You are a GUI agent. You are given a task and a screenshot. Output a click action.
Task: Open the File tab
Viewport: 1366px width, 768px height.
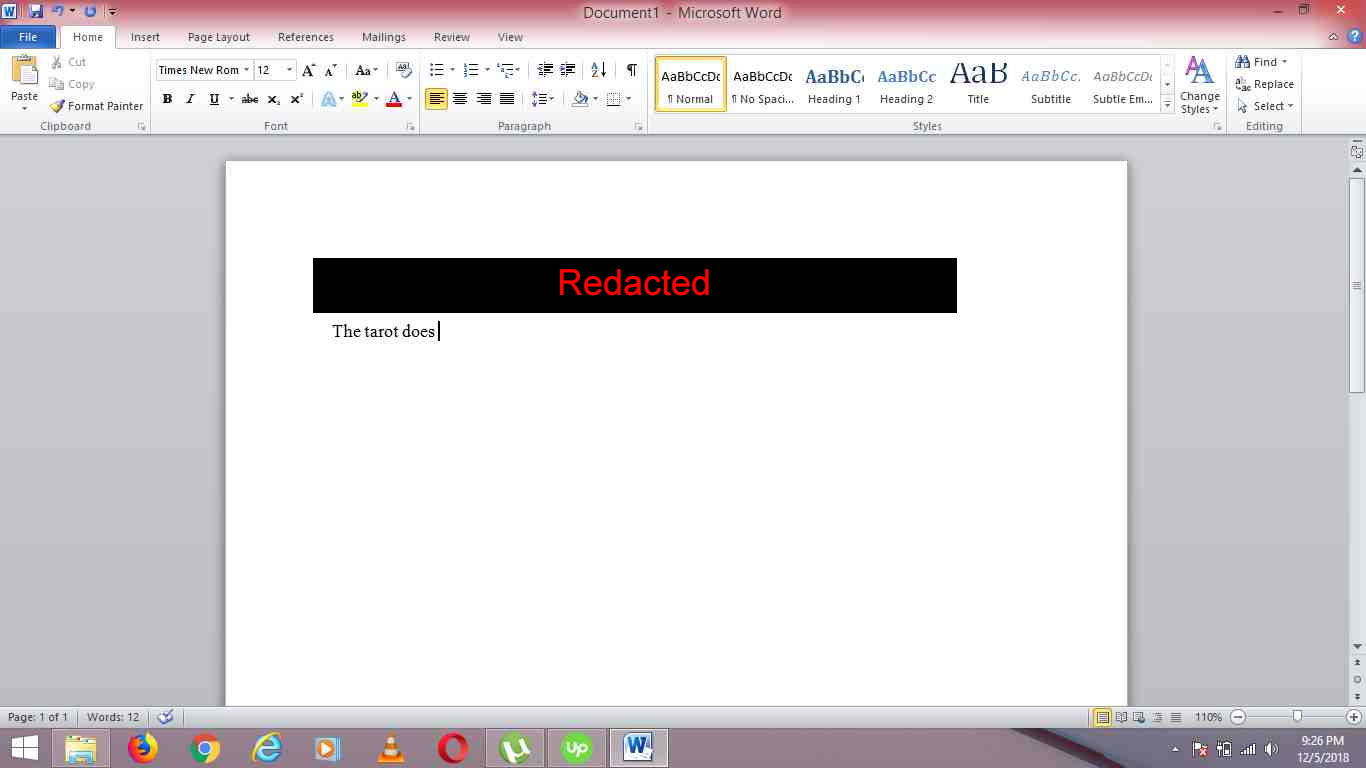tap(28, 37)
